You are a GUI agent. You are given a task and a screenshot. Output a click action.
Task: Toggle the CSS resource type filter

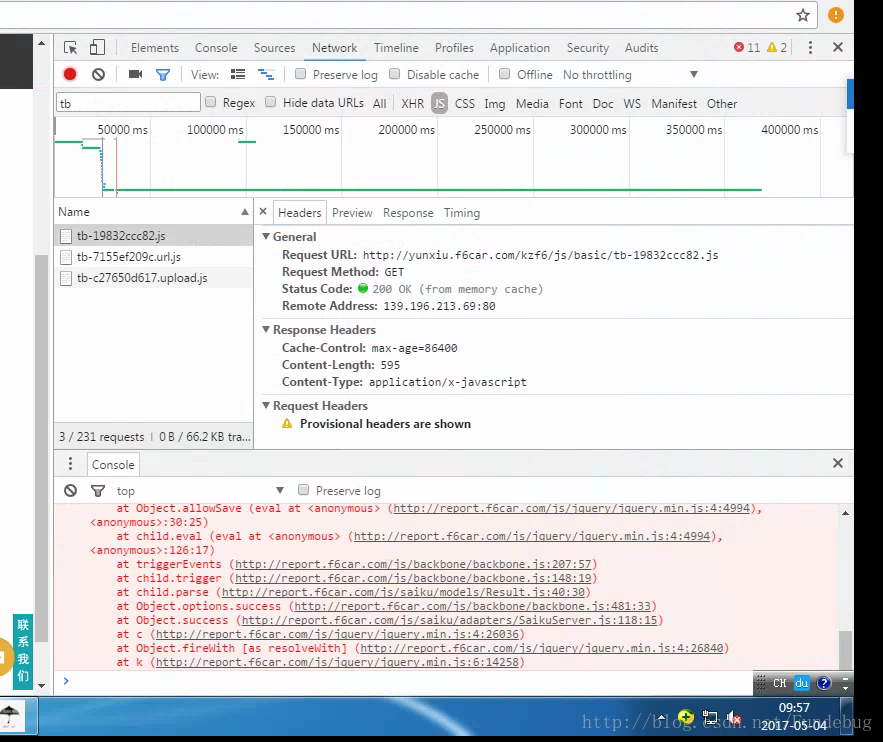coord(465,104)
